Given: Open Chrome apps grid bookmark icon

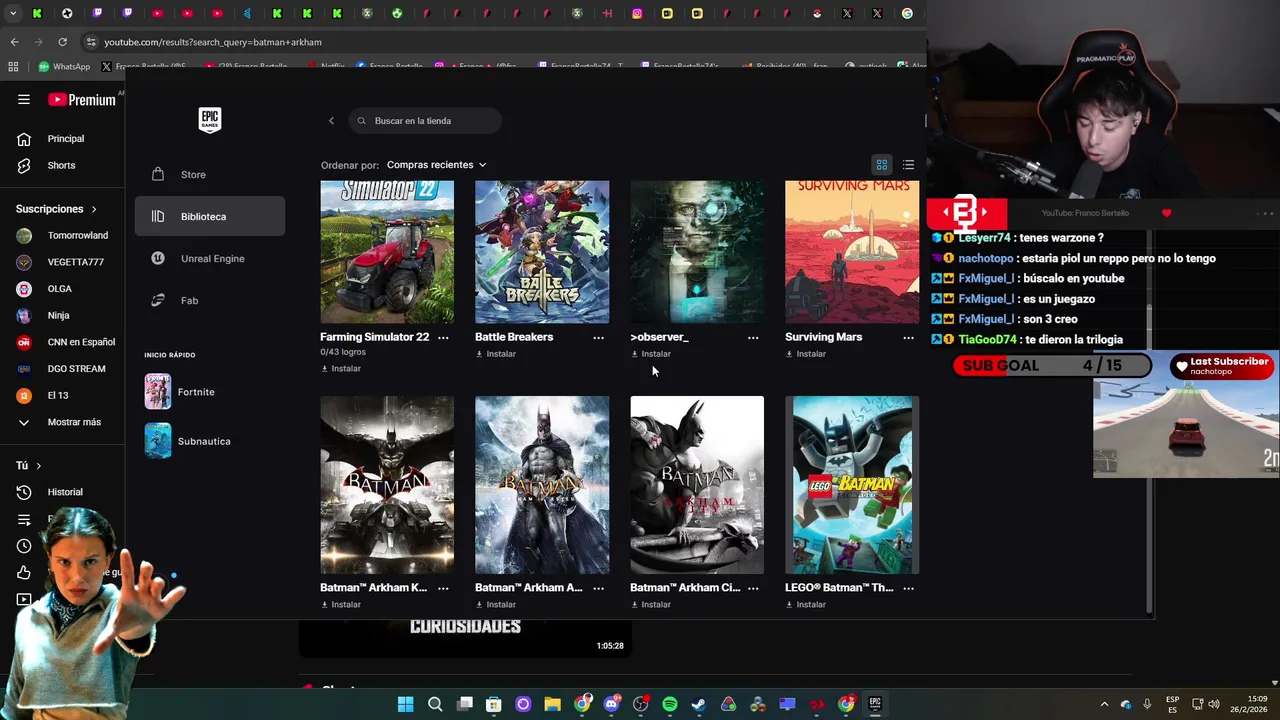Looking at the screenshot, I should point(13,67).
